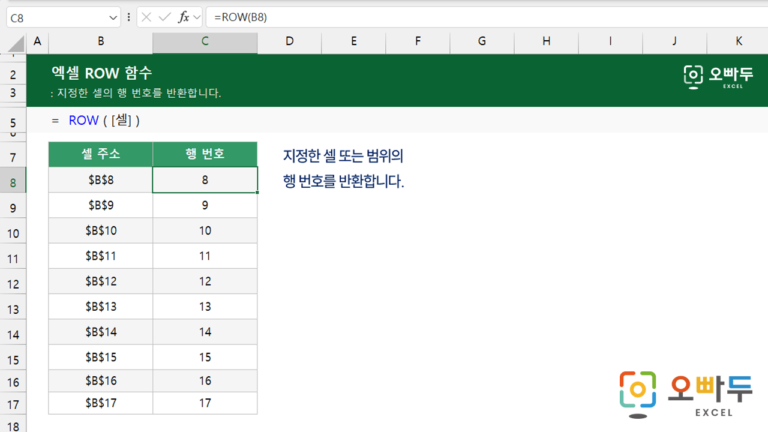This screenshot has width=768, height=432.
Task: Select column I header
Action: coord(610,42)
